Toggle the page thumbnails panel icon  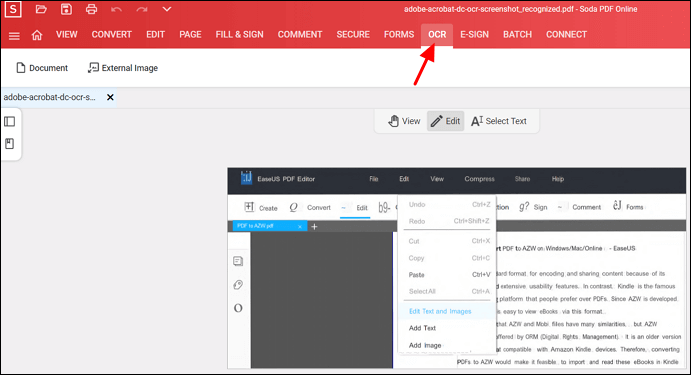[10, 121]
